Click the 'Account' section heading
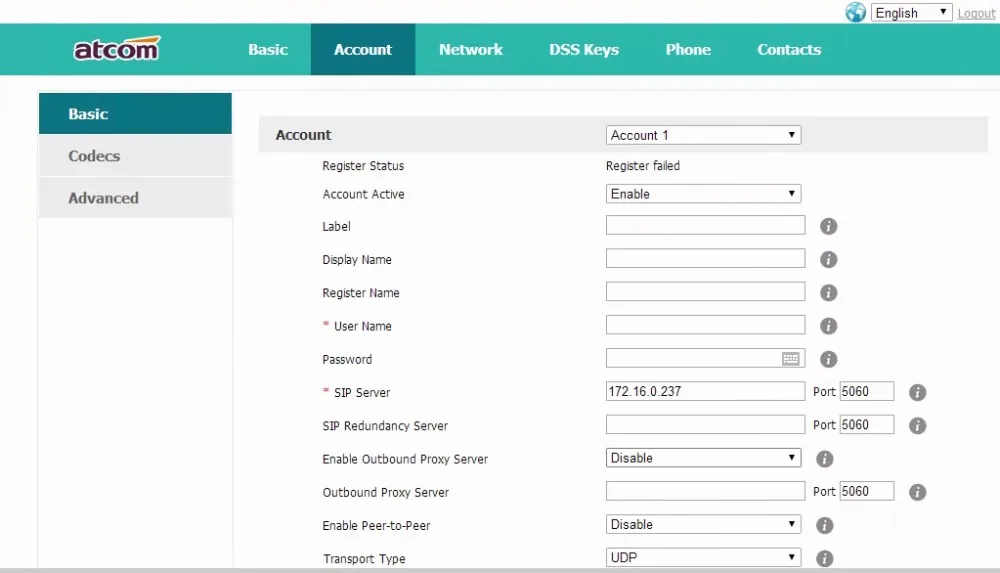1000x573 pixels. [304, 135]
